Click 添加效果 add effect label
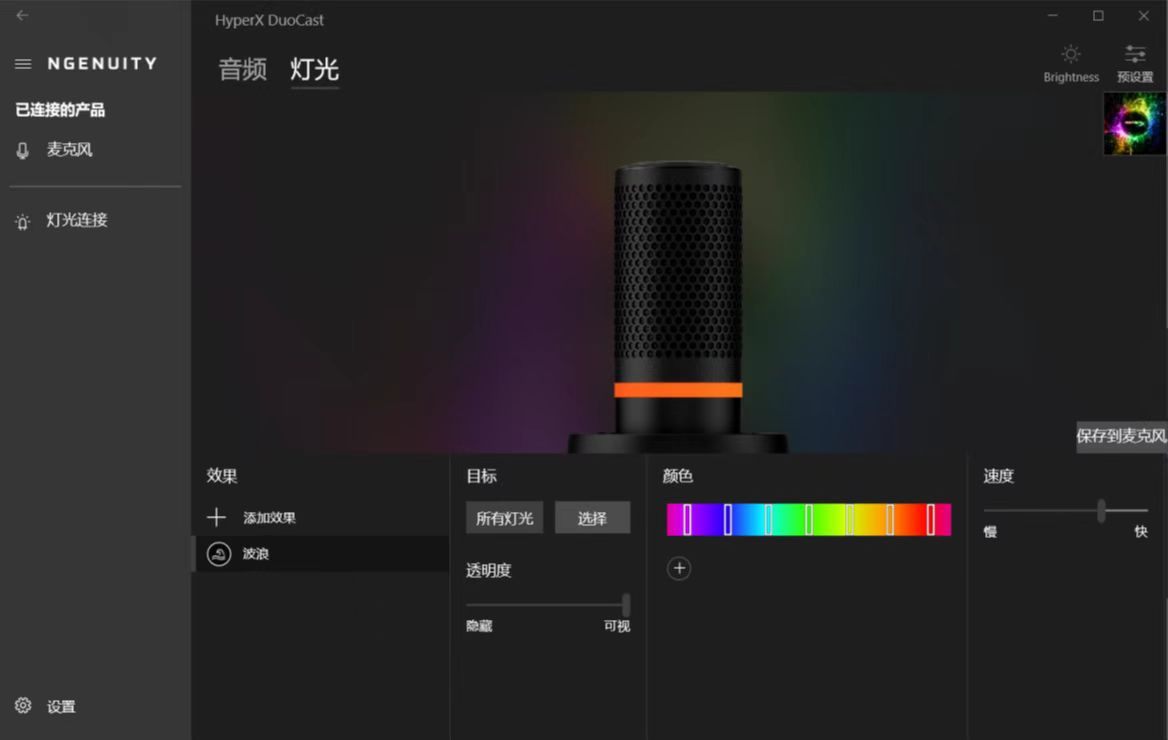 pyautogui.click(x=270, y=518)
